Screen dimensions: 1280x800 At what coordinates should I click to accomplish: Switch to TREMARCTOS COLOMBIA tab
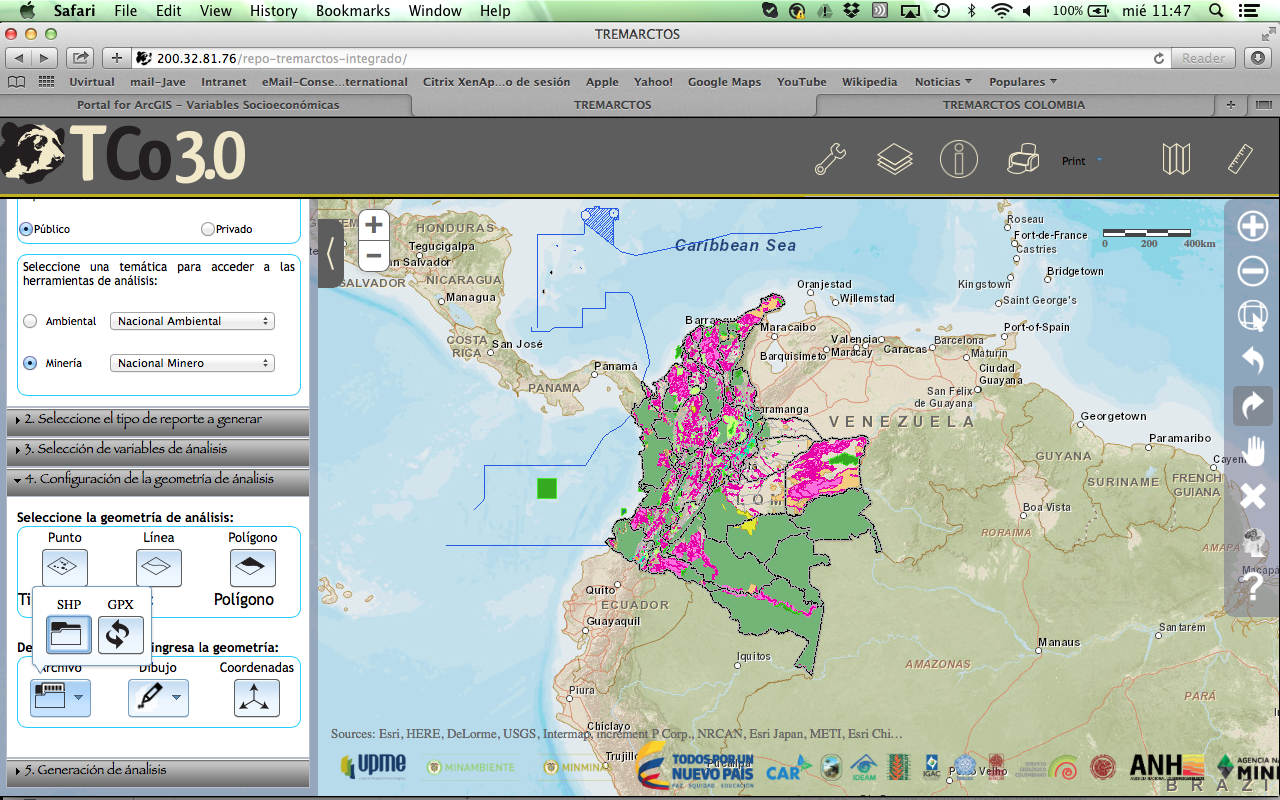point(1013,105)
